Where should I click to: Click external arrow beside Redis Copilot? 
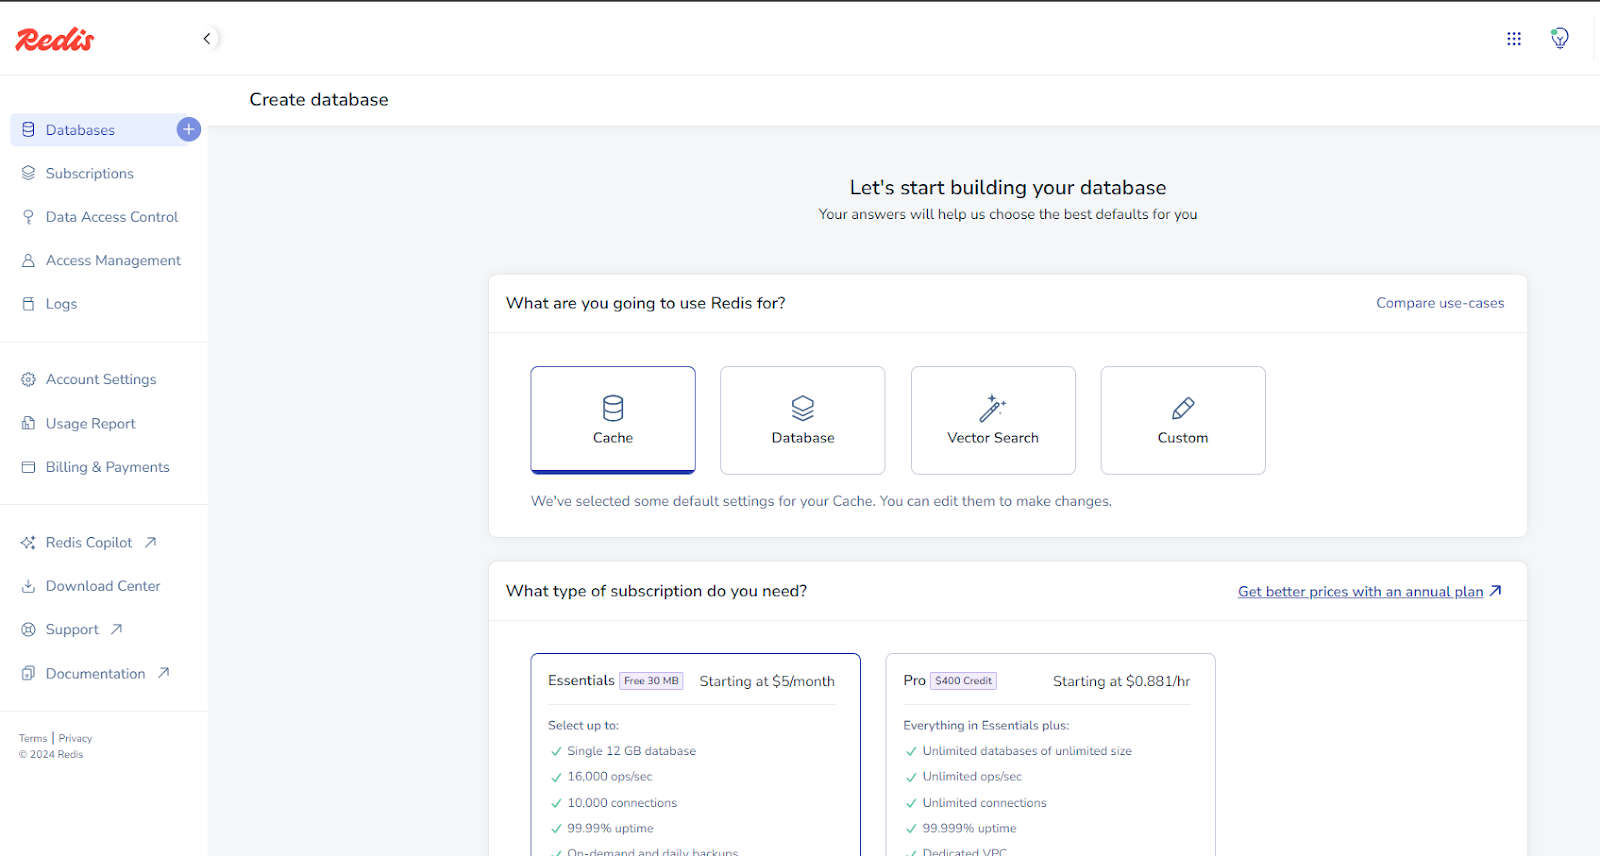click(x=150, y=542)
